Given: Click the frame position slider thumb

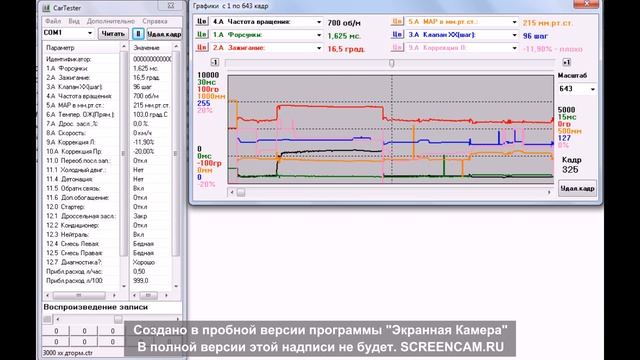Looking at the screenshot, I should tap(392, 63).
